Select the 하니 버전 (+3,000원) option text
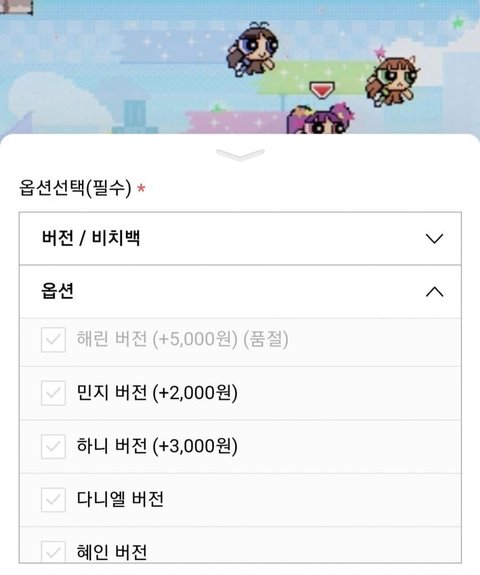This screenshot has height=575, width=480. pyautogui.click(x=157, y=446)
